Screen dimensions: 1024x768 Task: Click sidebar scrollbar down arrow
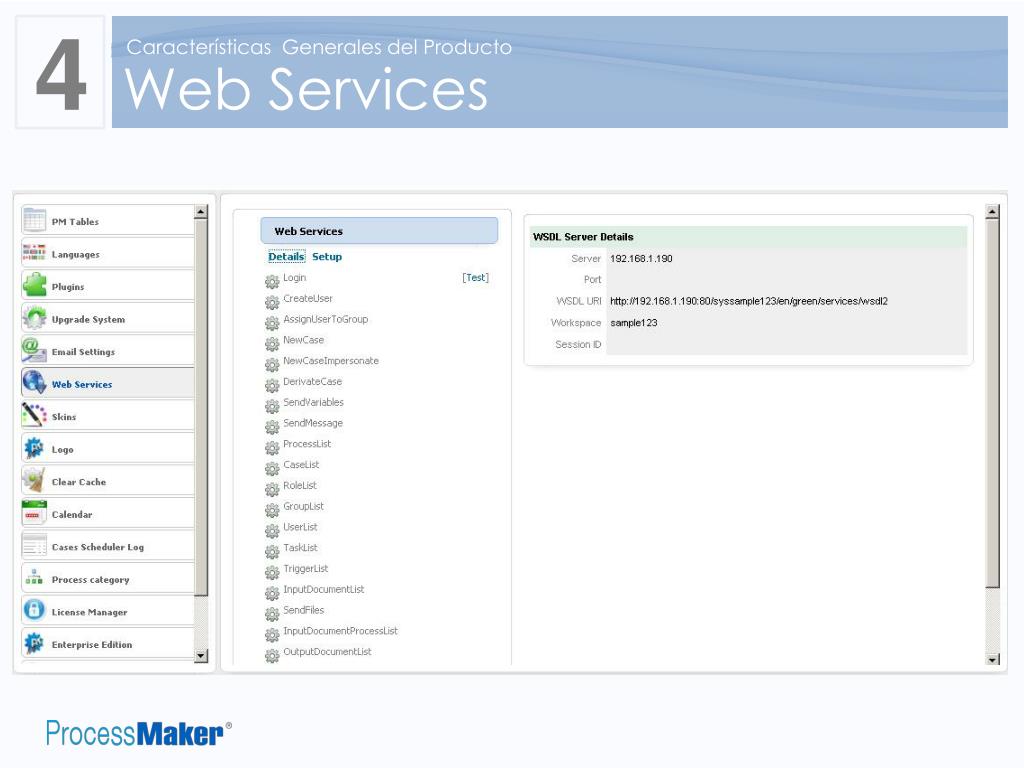pos(201,656)
